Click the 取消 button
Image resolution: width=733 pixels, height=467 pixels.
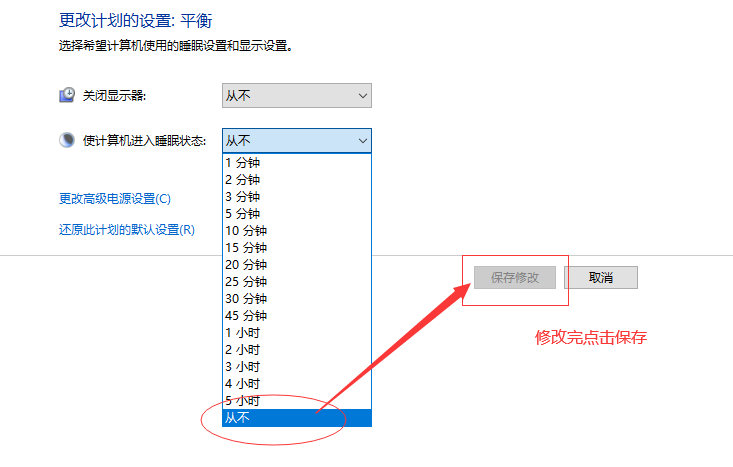point(601,278)
